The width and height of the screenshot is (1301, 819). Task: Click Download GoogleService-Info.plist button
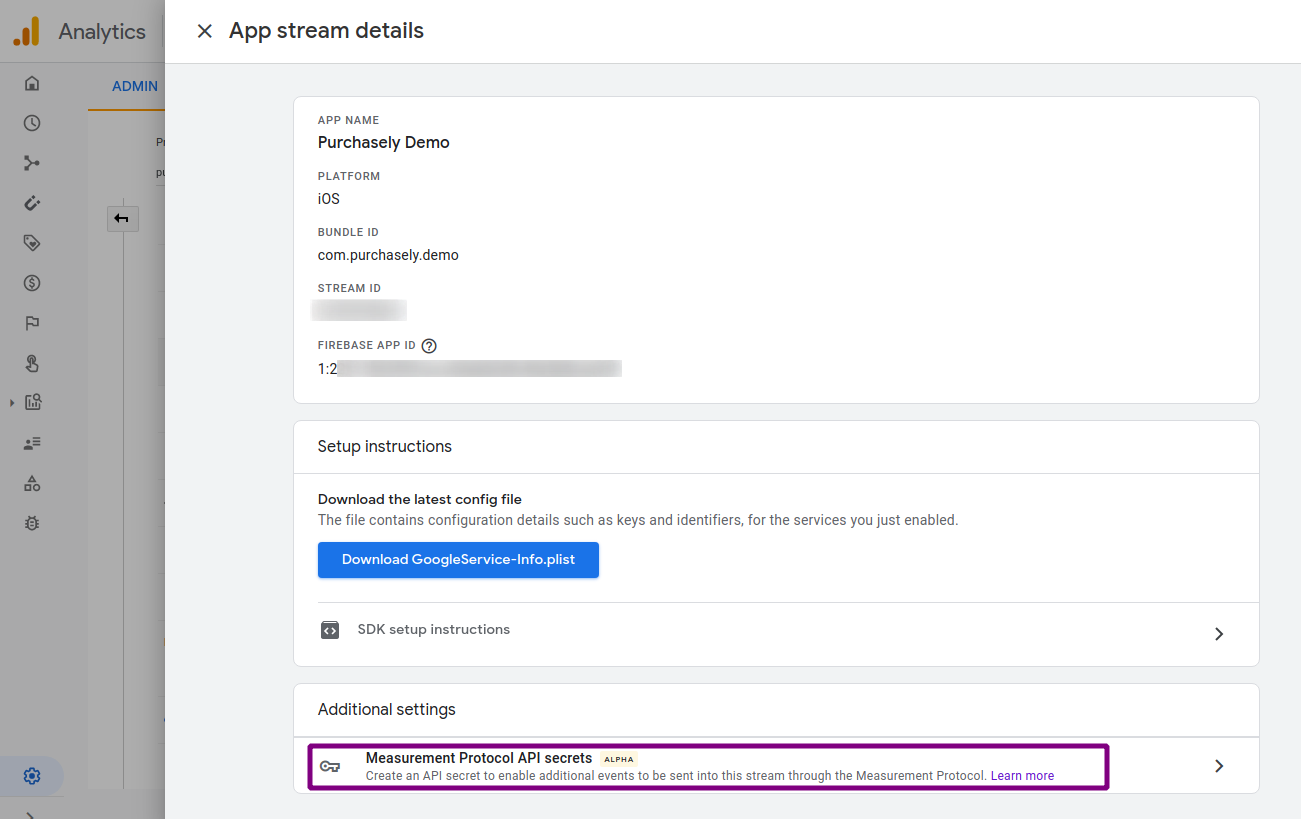pyautogui.click(x=458, y=560)
